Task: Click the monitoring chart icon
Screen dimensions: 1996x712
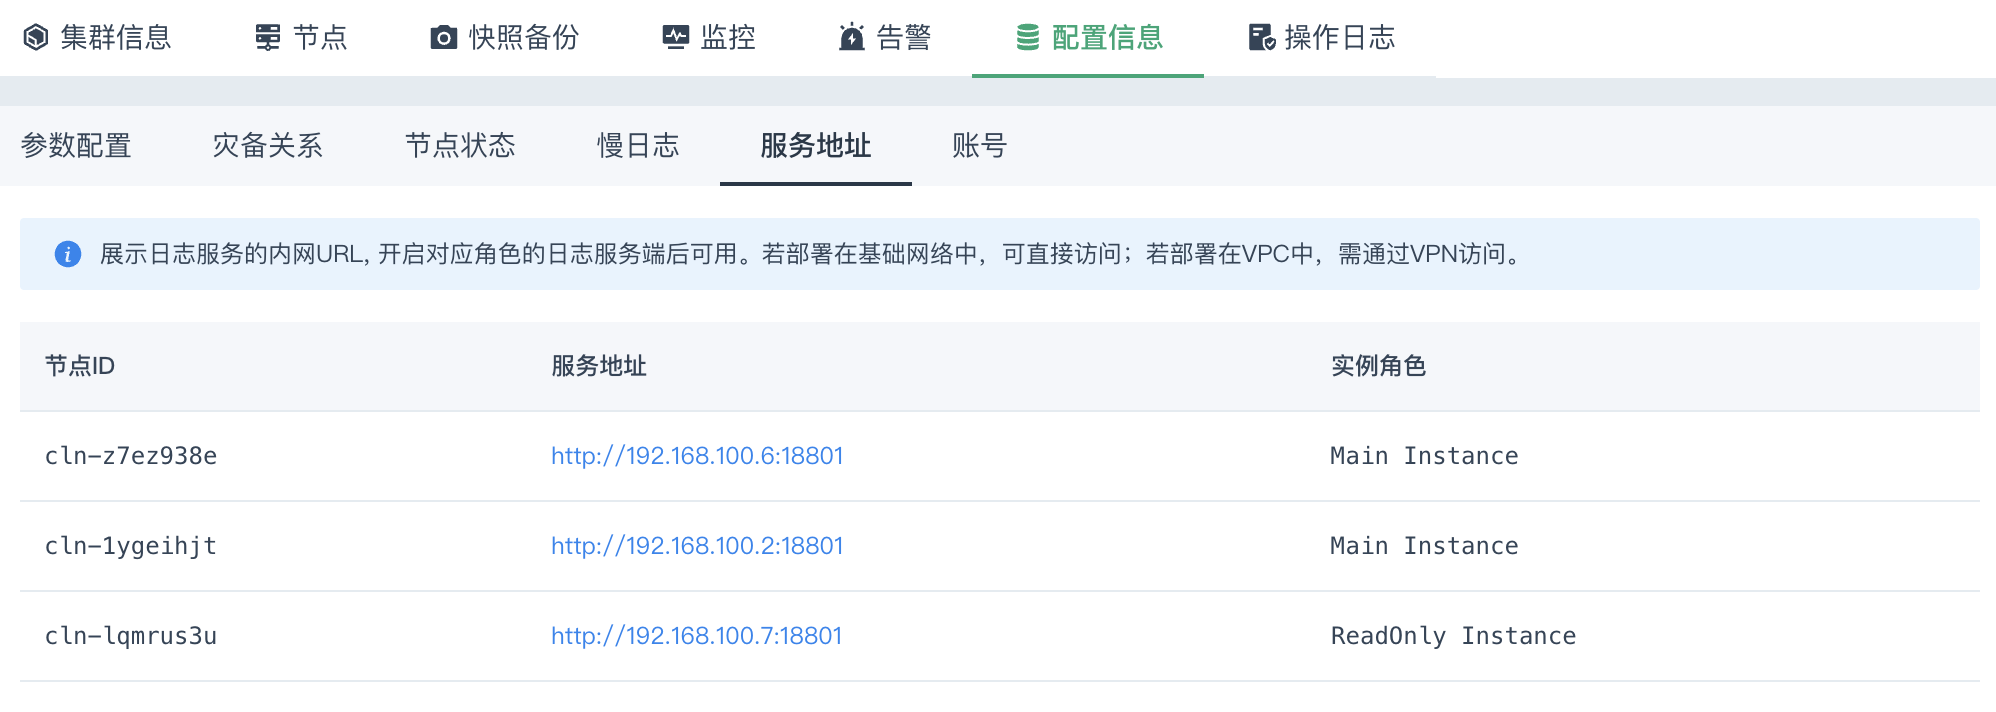Action: [x=676, y=38]
